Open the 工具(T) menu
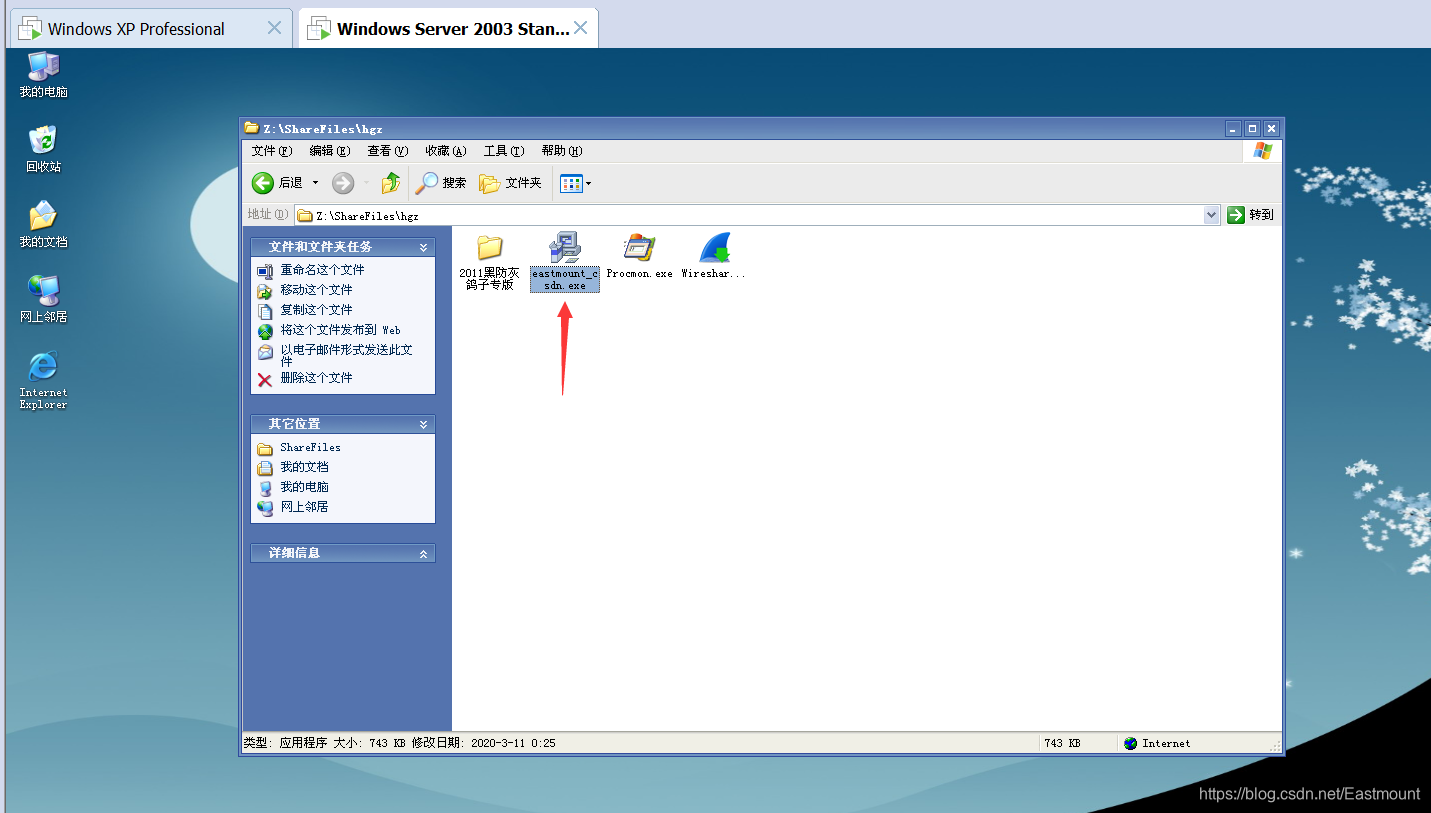The width and height of the screenshot is (1431, 813). (503, 151)
